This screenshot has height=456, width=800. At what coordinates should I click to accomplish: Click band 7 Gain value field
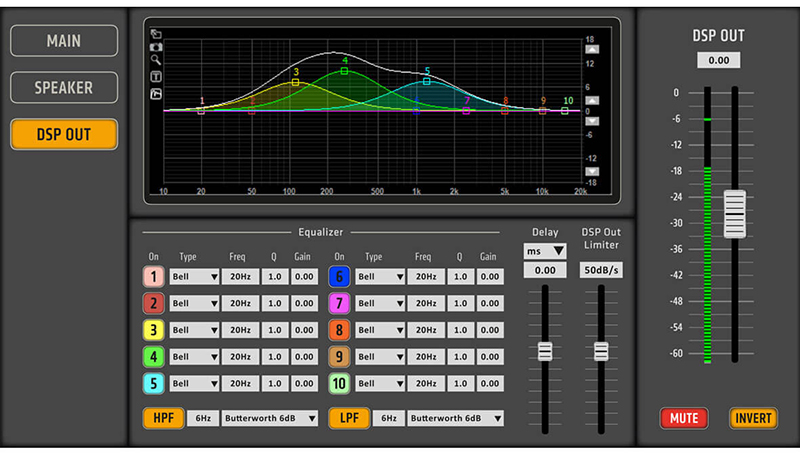tap(490, 303)
